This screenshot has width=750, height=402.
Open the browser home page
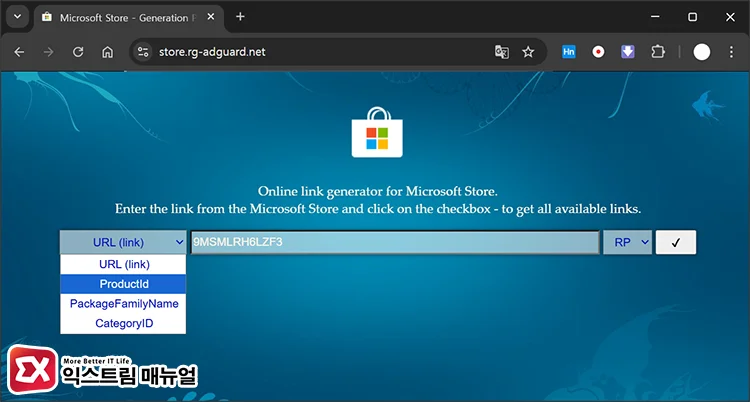click(x=108, y=52)
